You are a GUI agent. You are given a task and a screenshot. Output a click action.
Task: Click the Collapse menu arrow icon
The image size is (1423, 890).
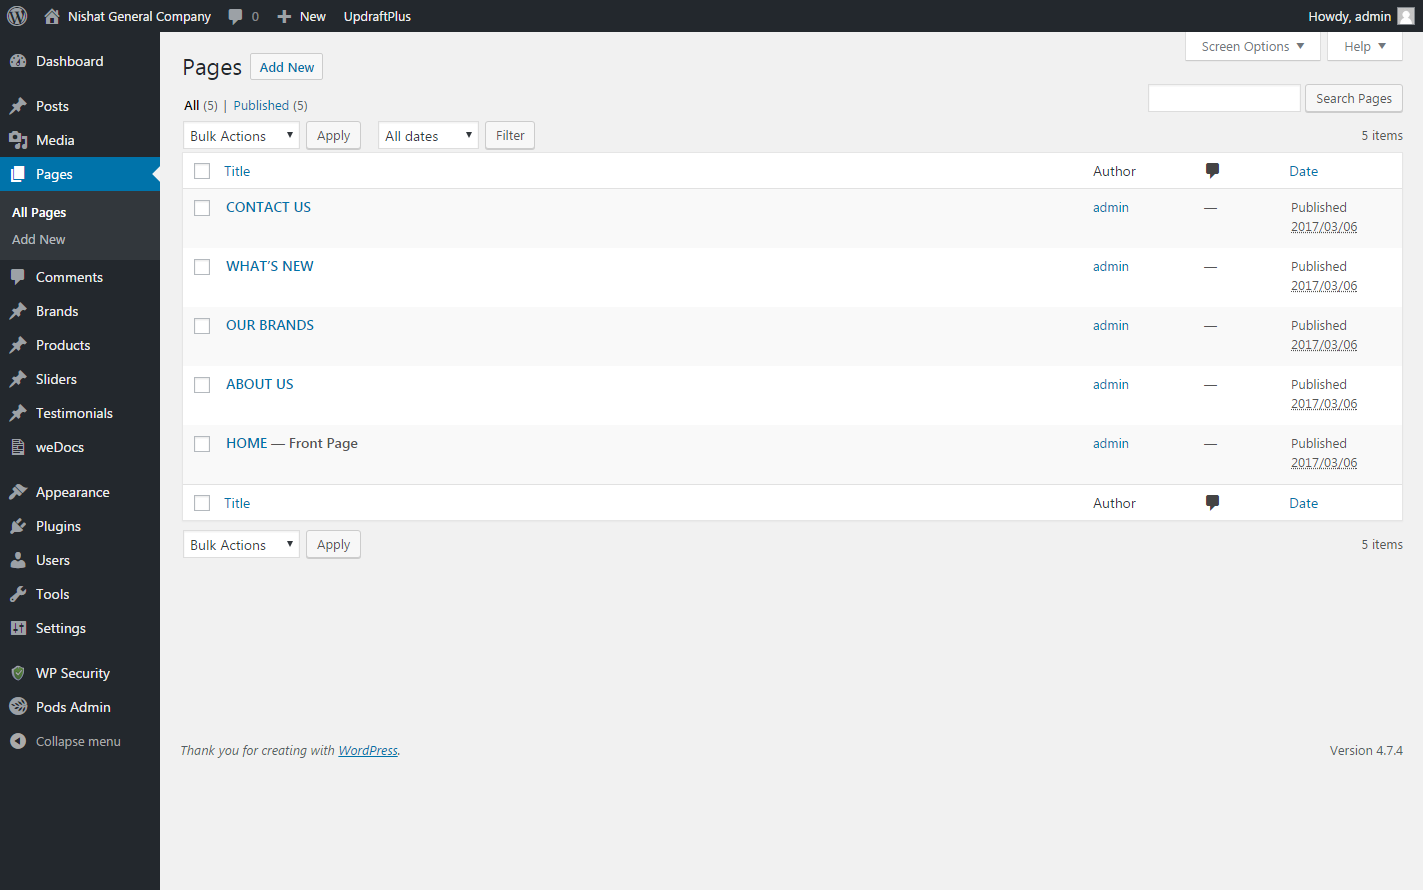tap(18, 741)
